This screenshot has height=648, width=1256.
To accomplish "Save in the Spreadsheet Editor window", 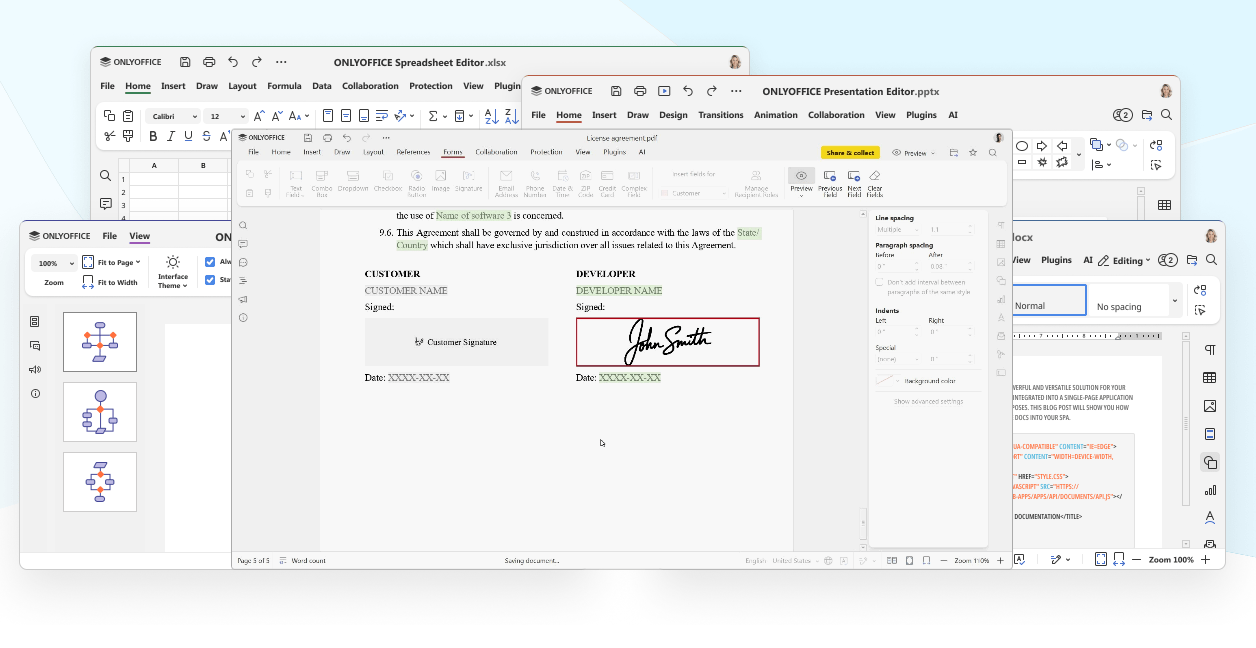I will pos(185,62).
